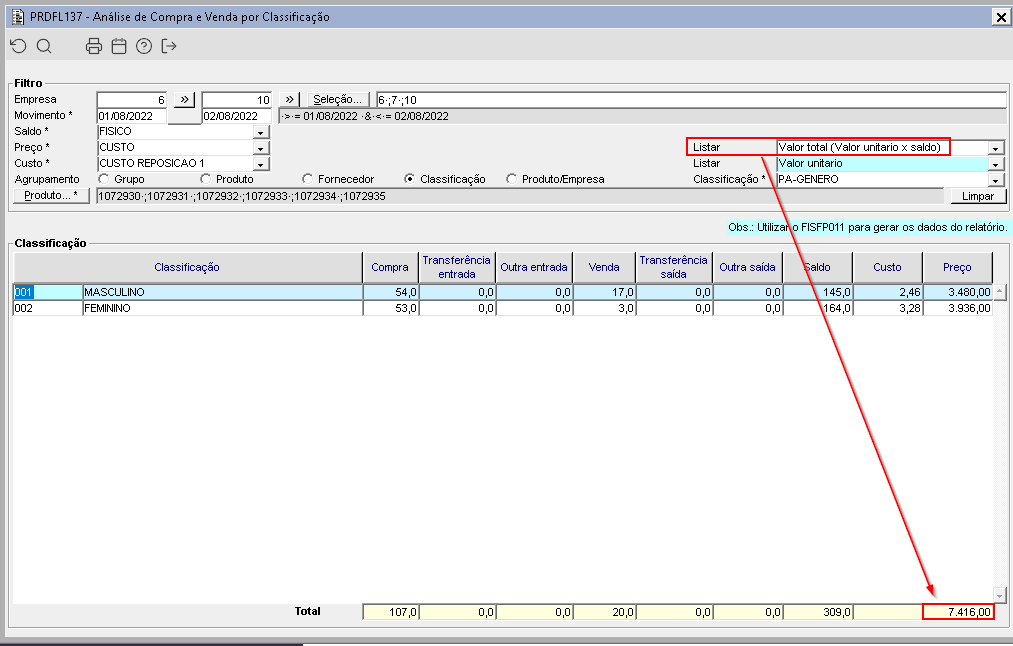
Task: Close the PRDFL137 window
Action: click(x=1000, y=17)
